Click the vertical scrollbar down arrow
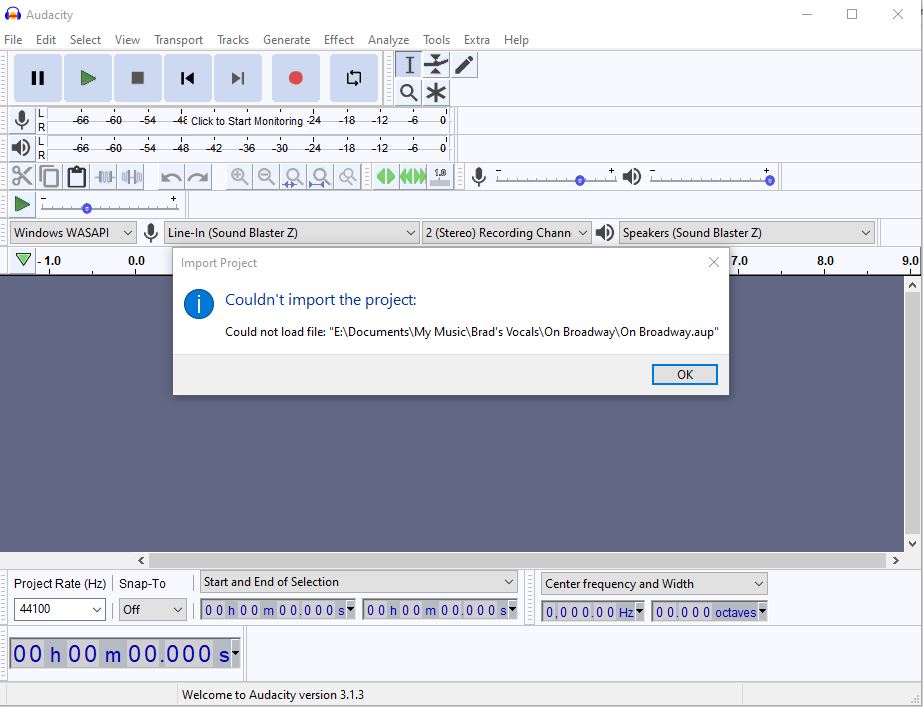 (x=912, y=543)
